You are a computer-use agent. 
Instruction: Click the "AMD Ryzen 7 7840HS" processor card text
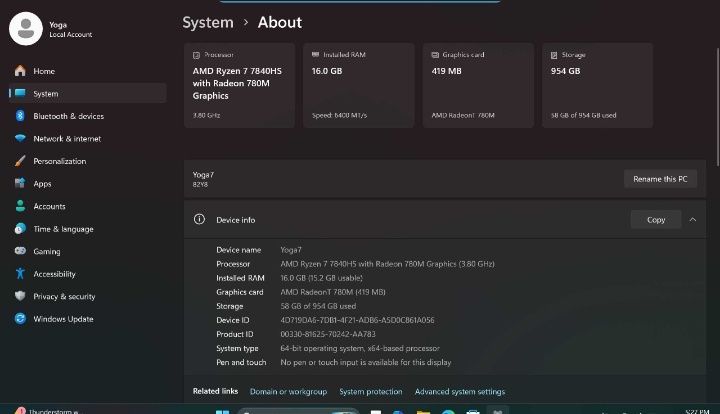point(237,83)
